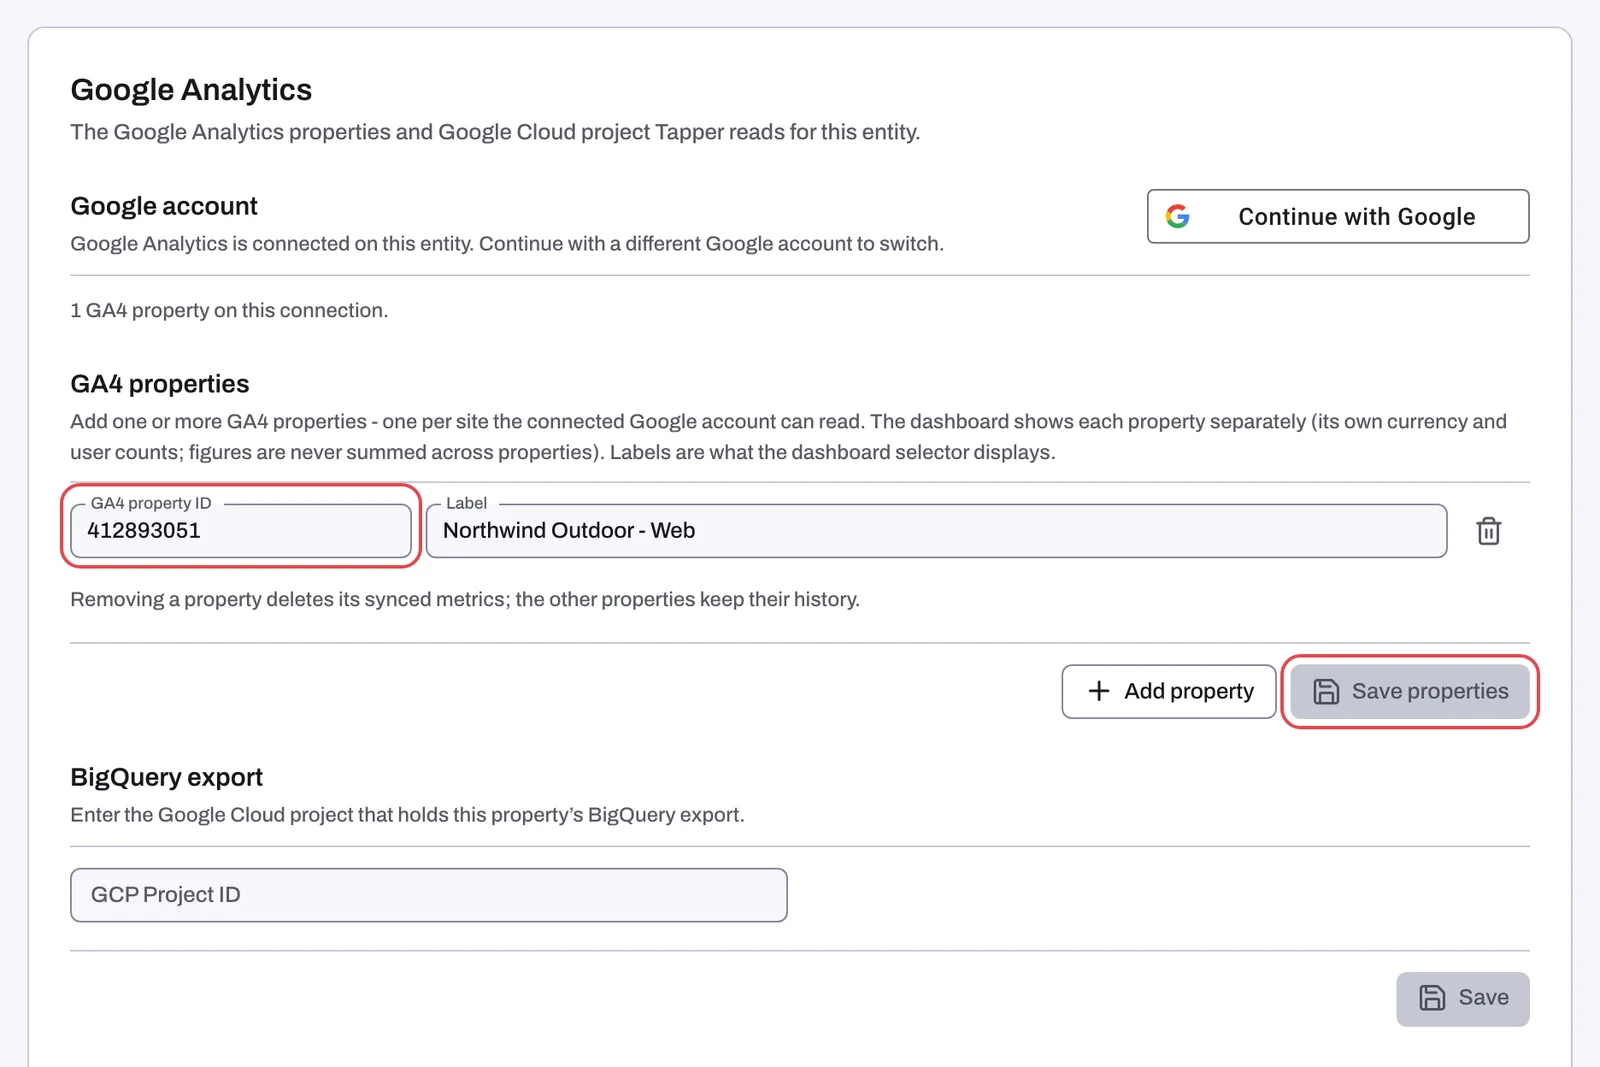Image resolution: width=1600 pixels, height=1067 pixels.
Task: Click text 'Google Analytics is connected on this entity'
Action: point(272,244)
